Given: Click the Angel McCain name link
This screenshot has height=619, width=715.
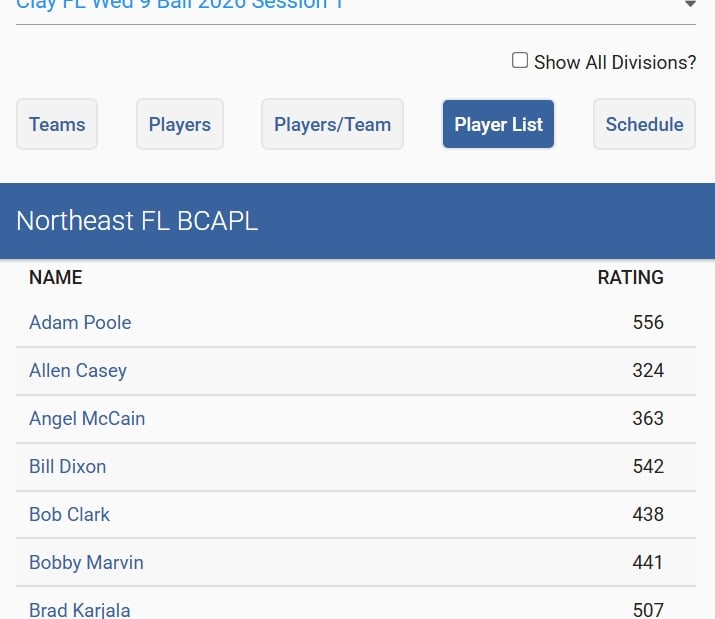Looking at the screenshot, I should click(87, 418).
